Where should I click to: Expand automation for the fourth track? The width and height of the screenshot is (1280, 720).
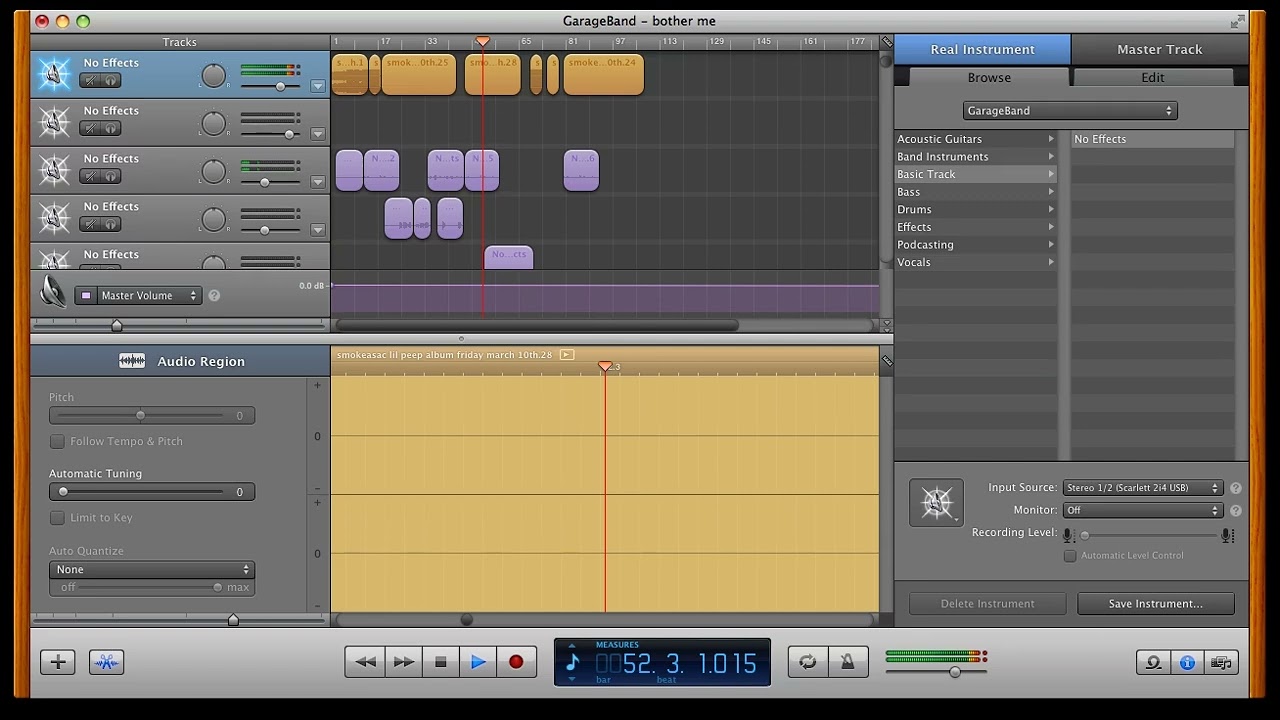(318, 230)
